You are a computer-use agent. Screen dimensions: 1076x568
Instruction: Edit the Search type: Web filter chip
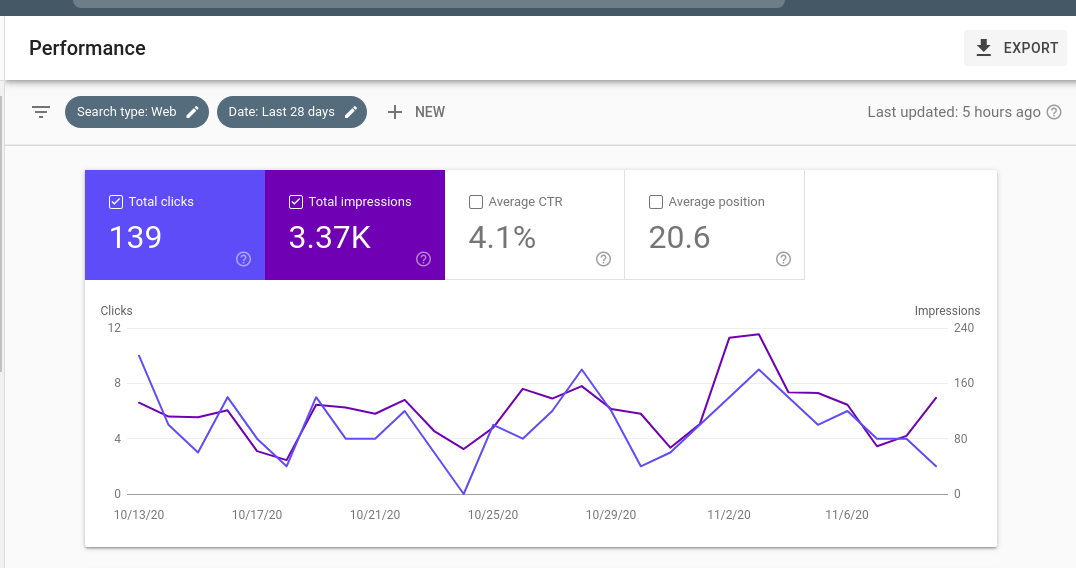pyautogui.click(x=137, y=112)
